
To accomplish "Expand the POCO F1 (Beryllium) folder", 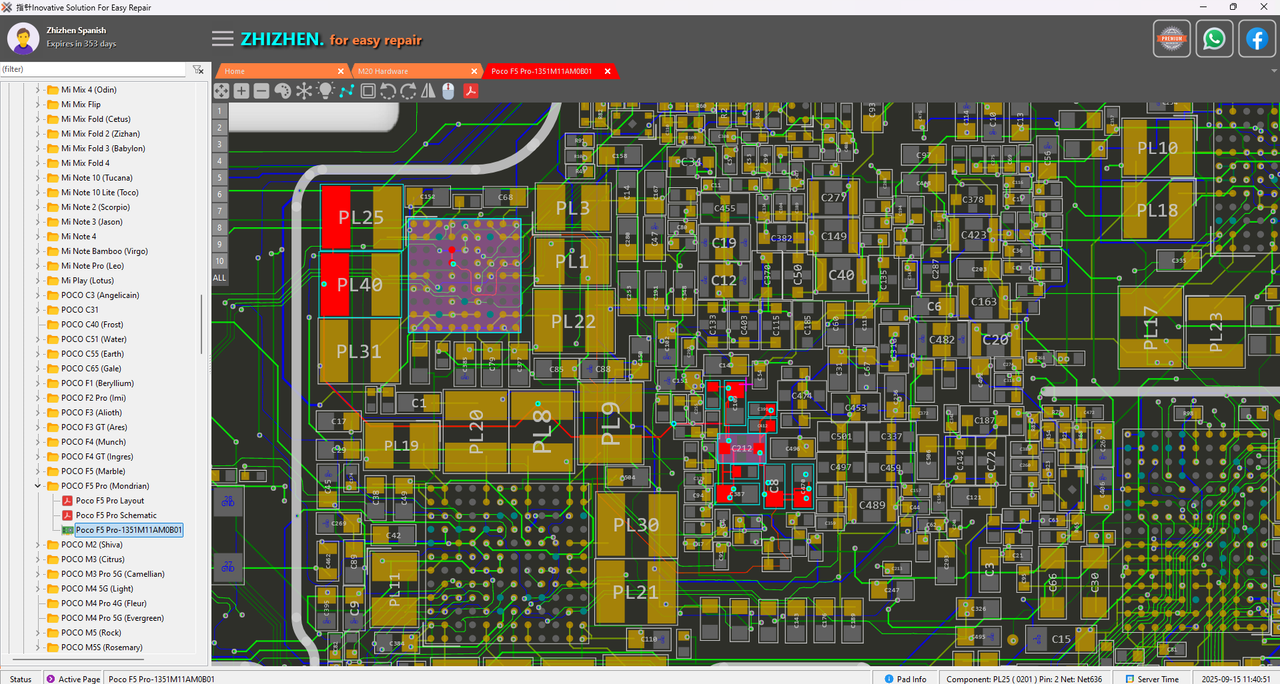I will pyautogui.click(x=38, y=383).
